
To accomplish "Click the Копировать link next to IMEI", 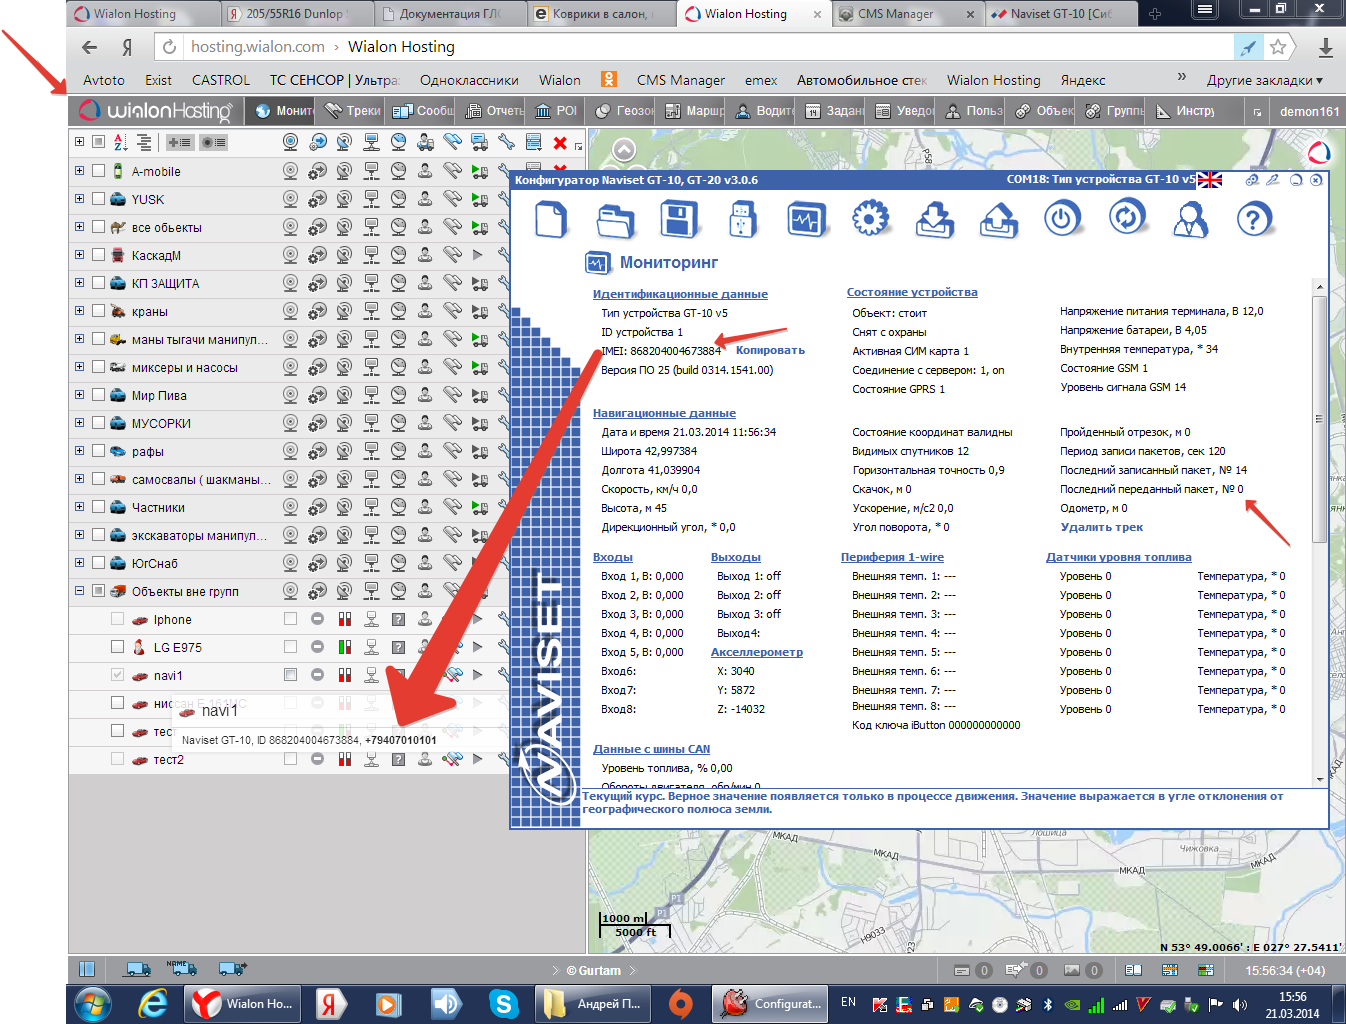I will tap(770, 350).
